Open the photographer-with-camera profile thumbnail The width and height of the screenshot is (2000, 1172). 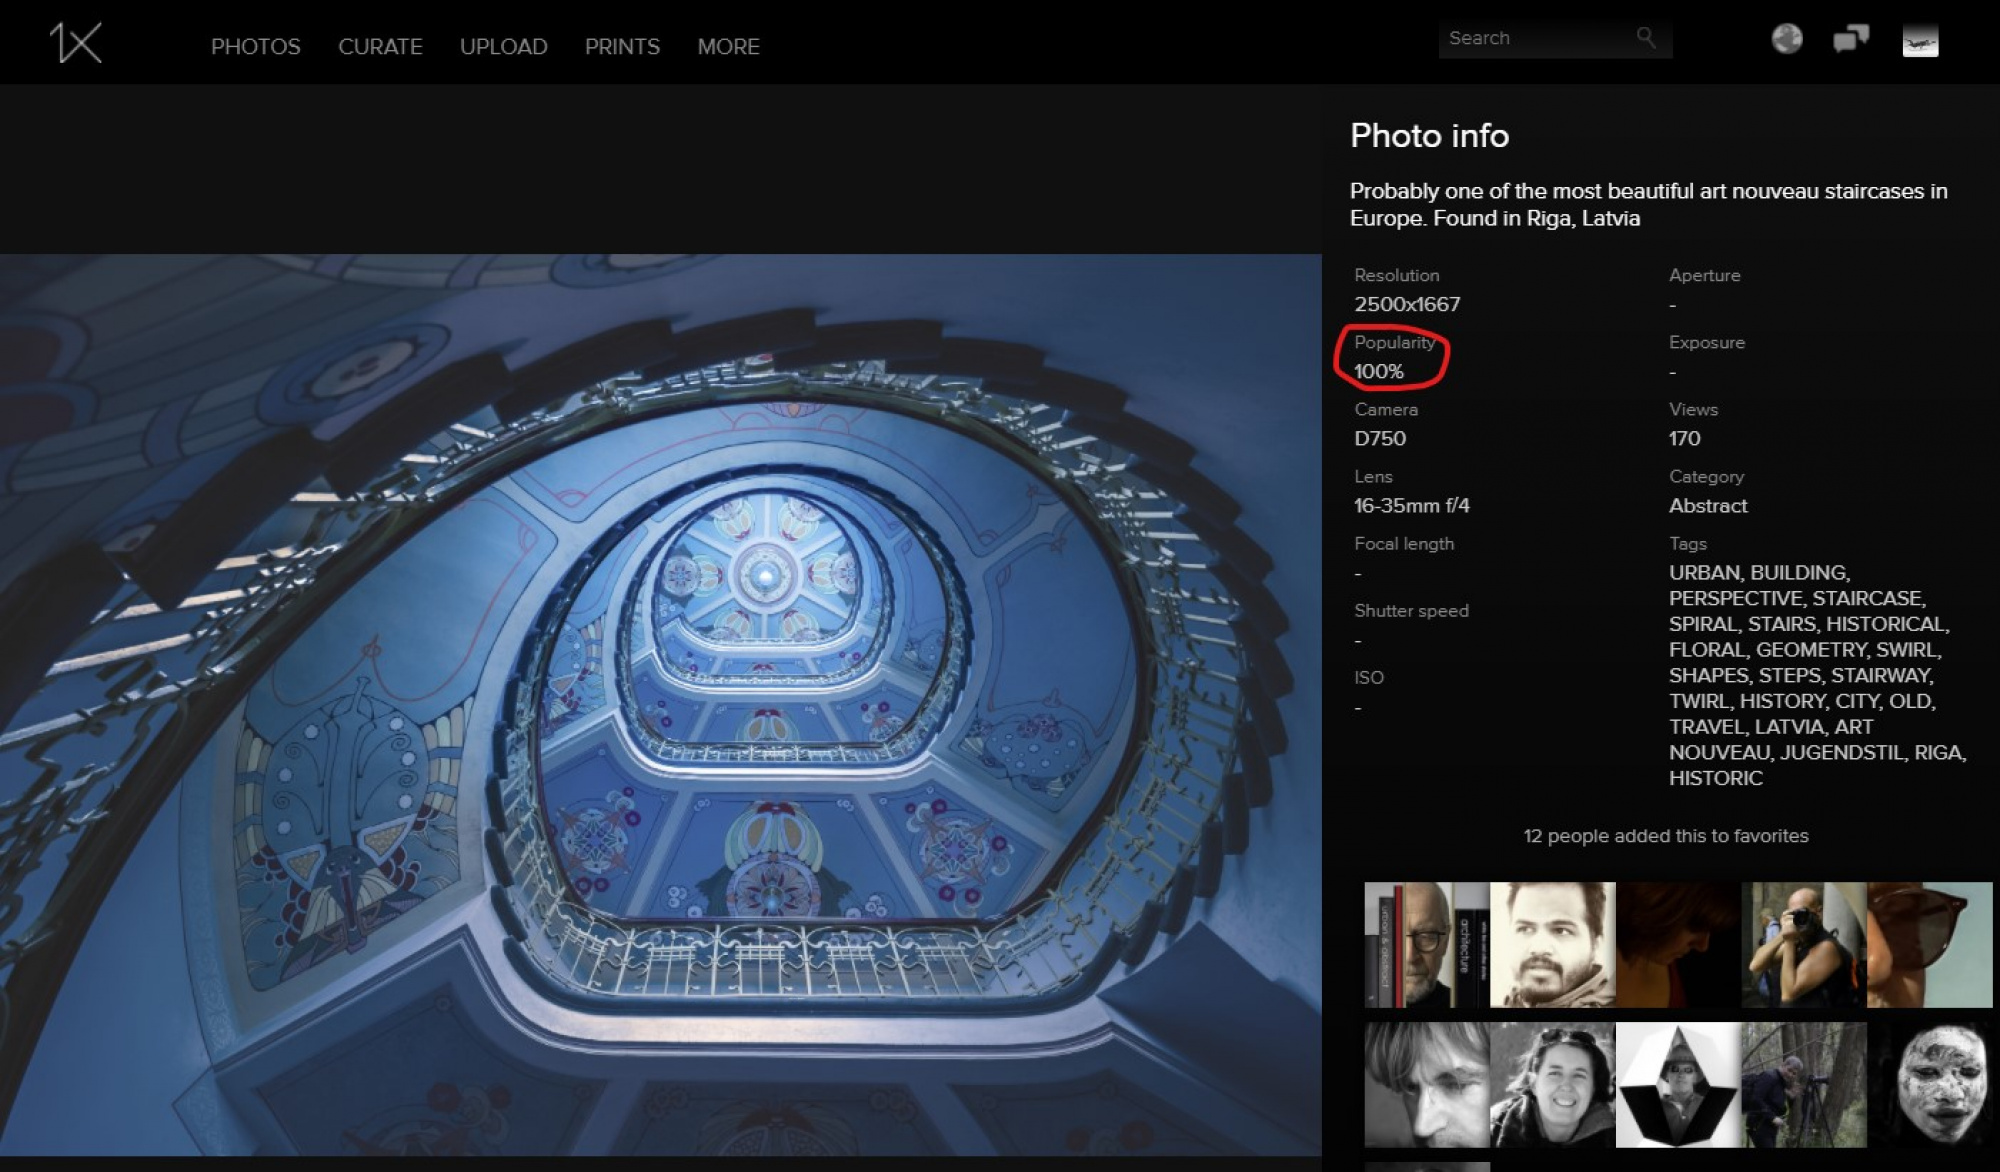[1803, 944]
